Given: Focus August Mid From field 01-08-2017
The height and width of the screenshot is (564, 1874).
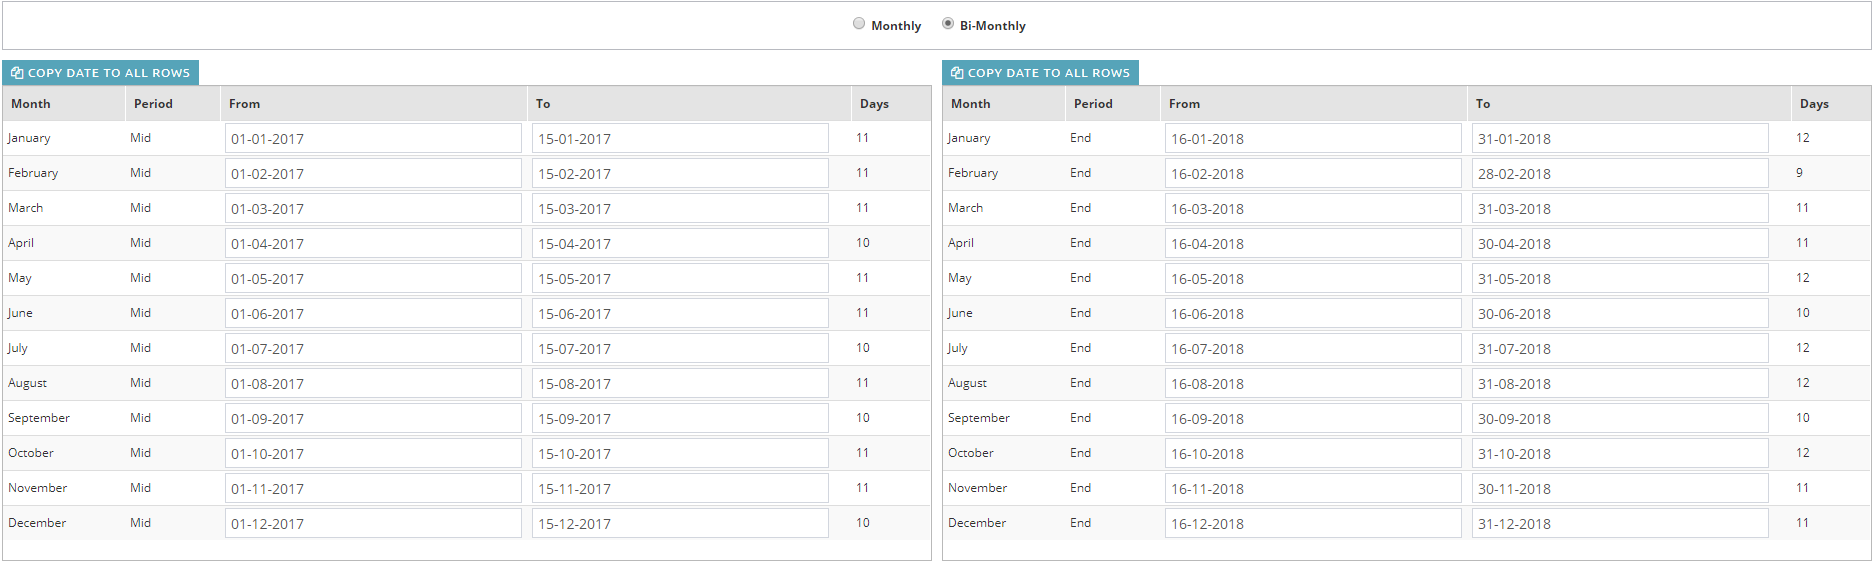Looking at the screenshot, I should (x=373, y=384).
